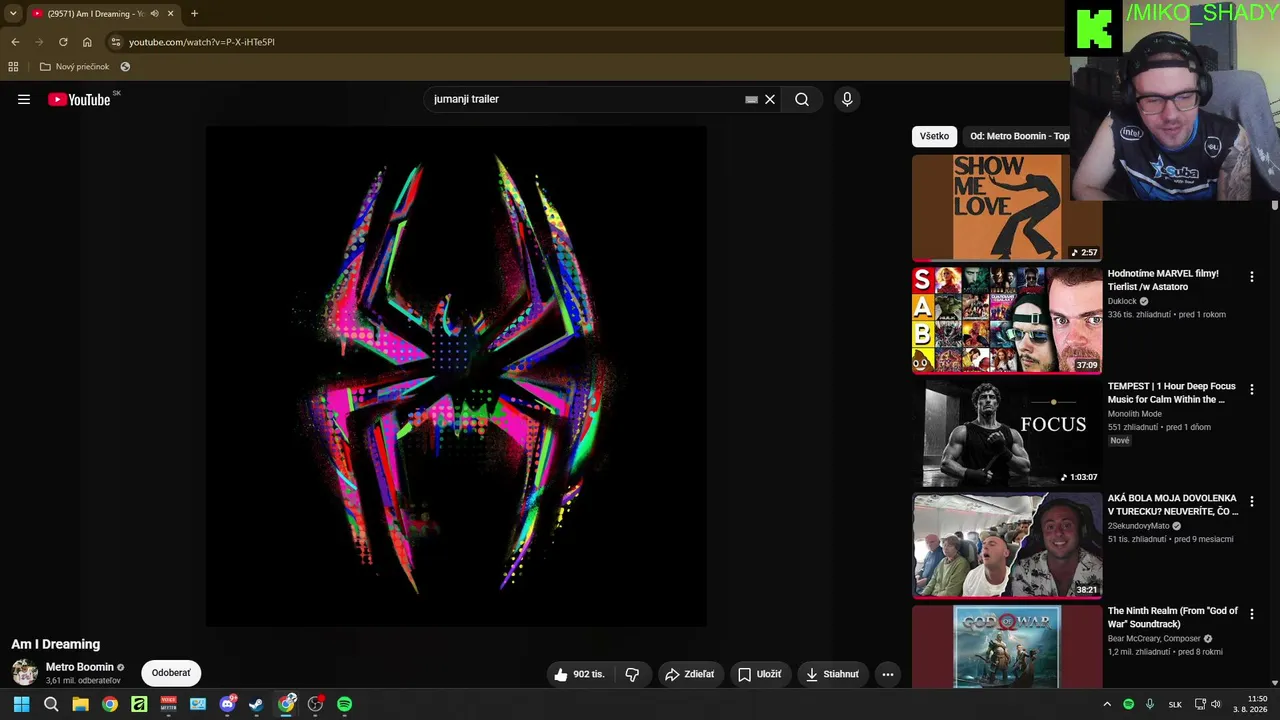The image size is (1280, 720).
Task: Go back in the browser
Action: pyautogui.click(x=15, y=42)
